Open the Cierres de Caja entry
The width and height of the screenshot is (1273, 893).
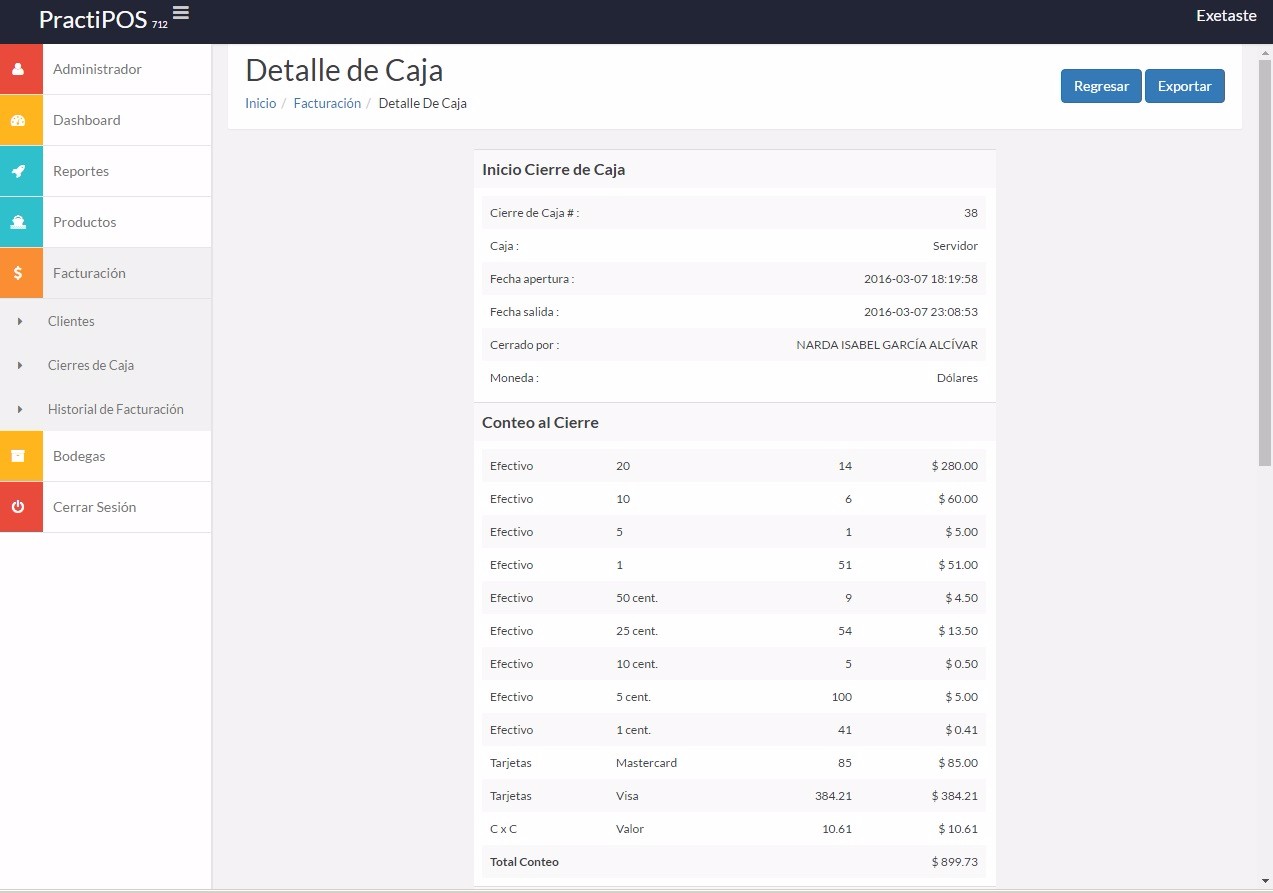click(91, 365)
